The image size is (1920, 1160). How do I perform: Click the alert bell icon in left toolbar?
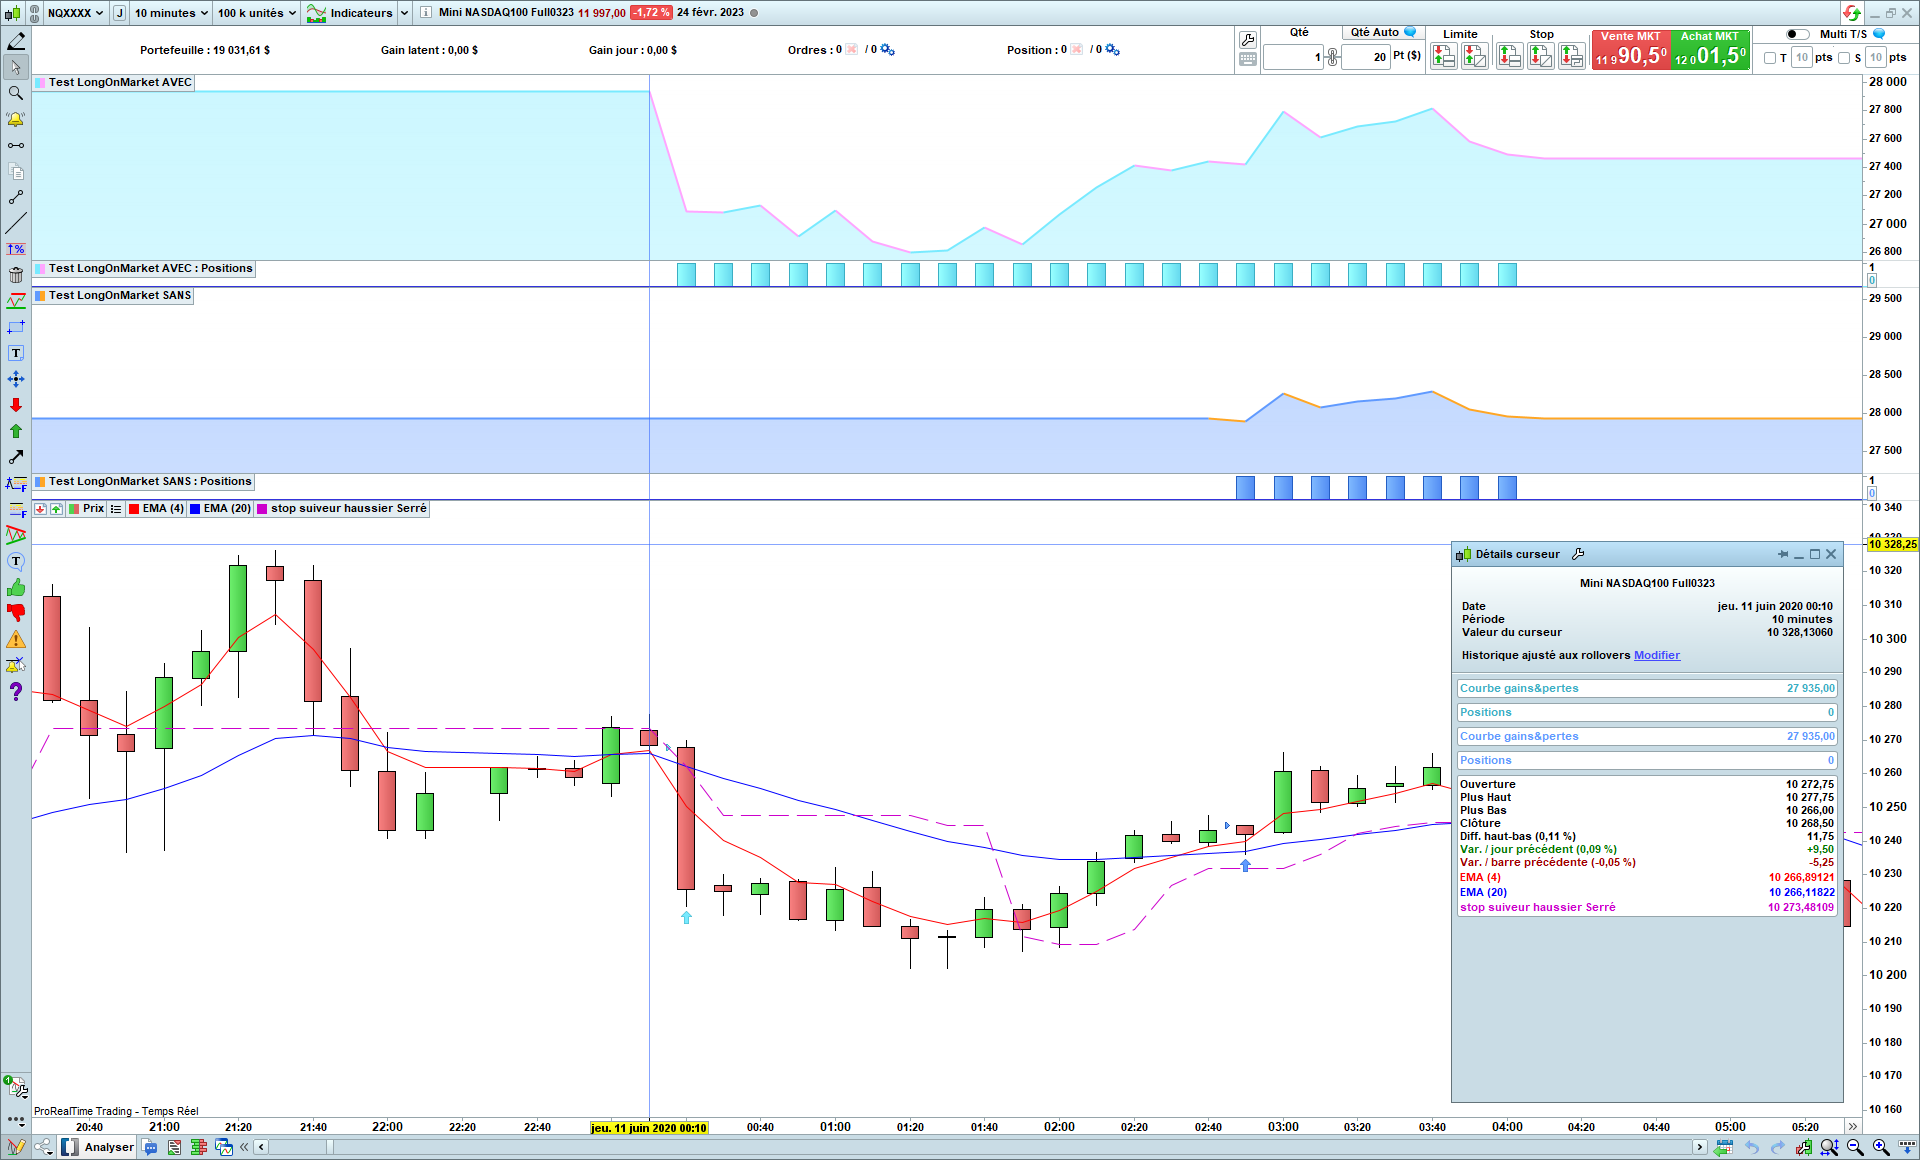tap(15, 119)
